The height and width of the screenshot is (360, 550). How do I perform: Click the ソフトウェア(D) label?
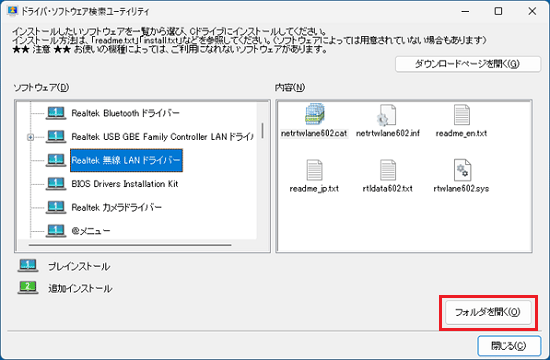[41, 87]
